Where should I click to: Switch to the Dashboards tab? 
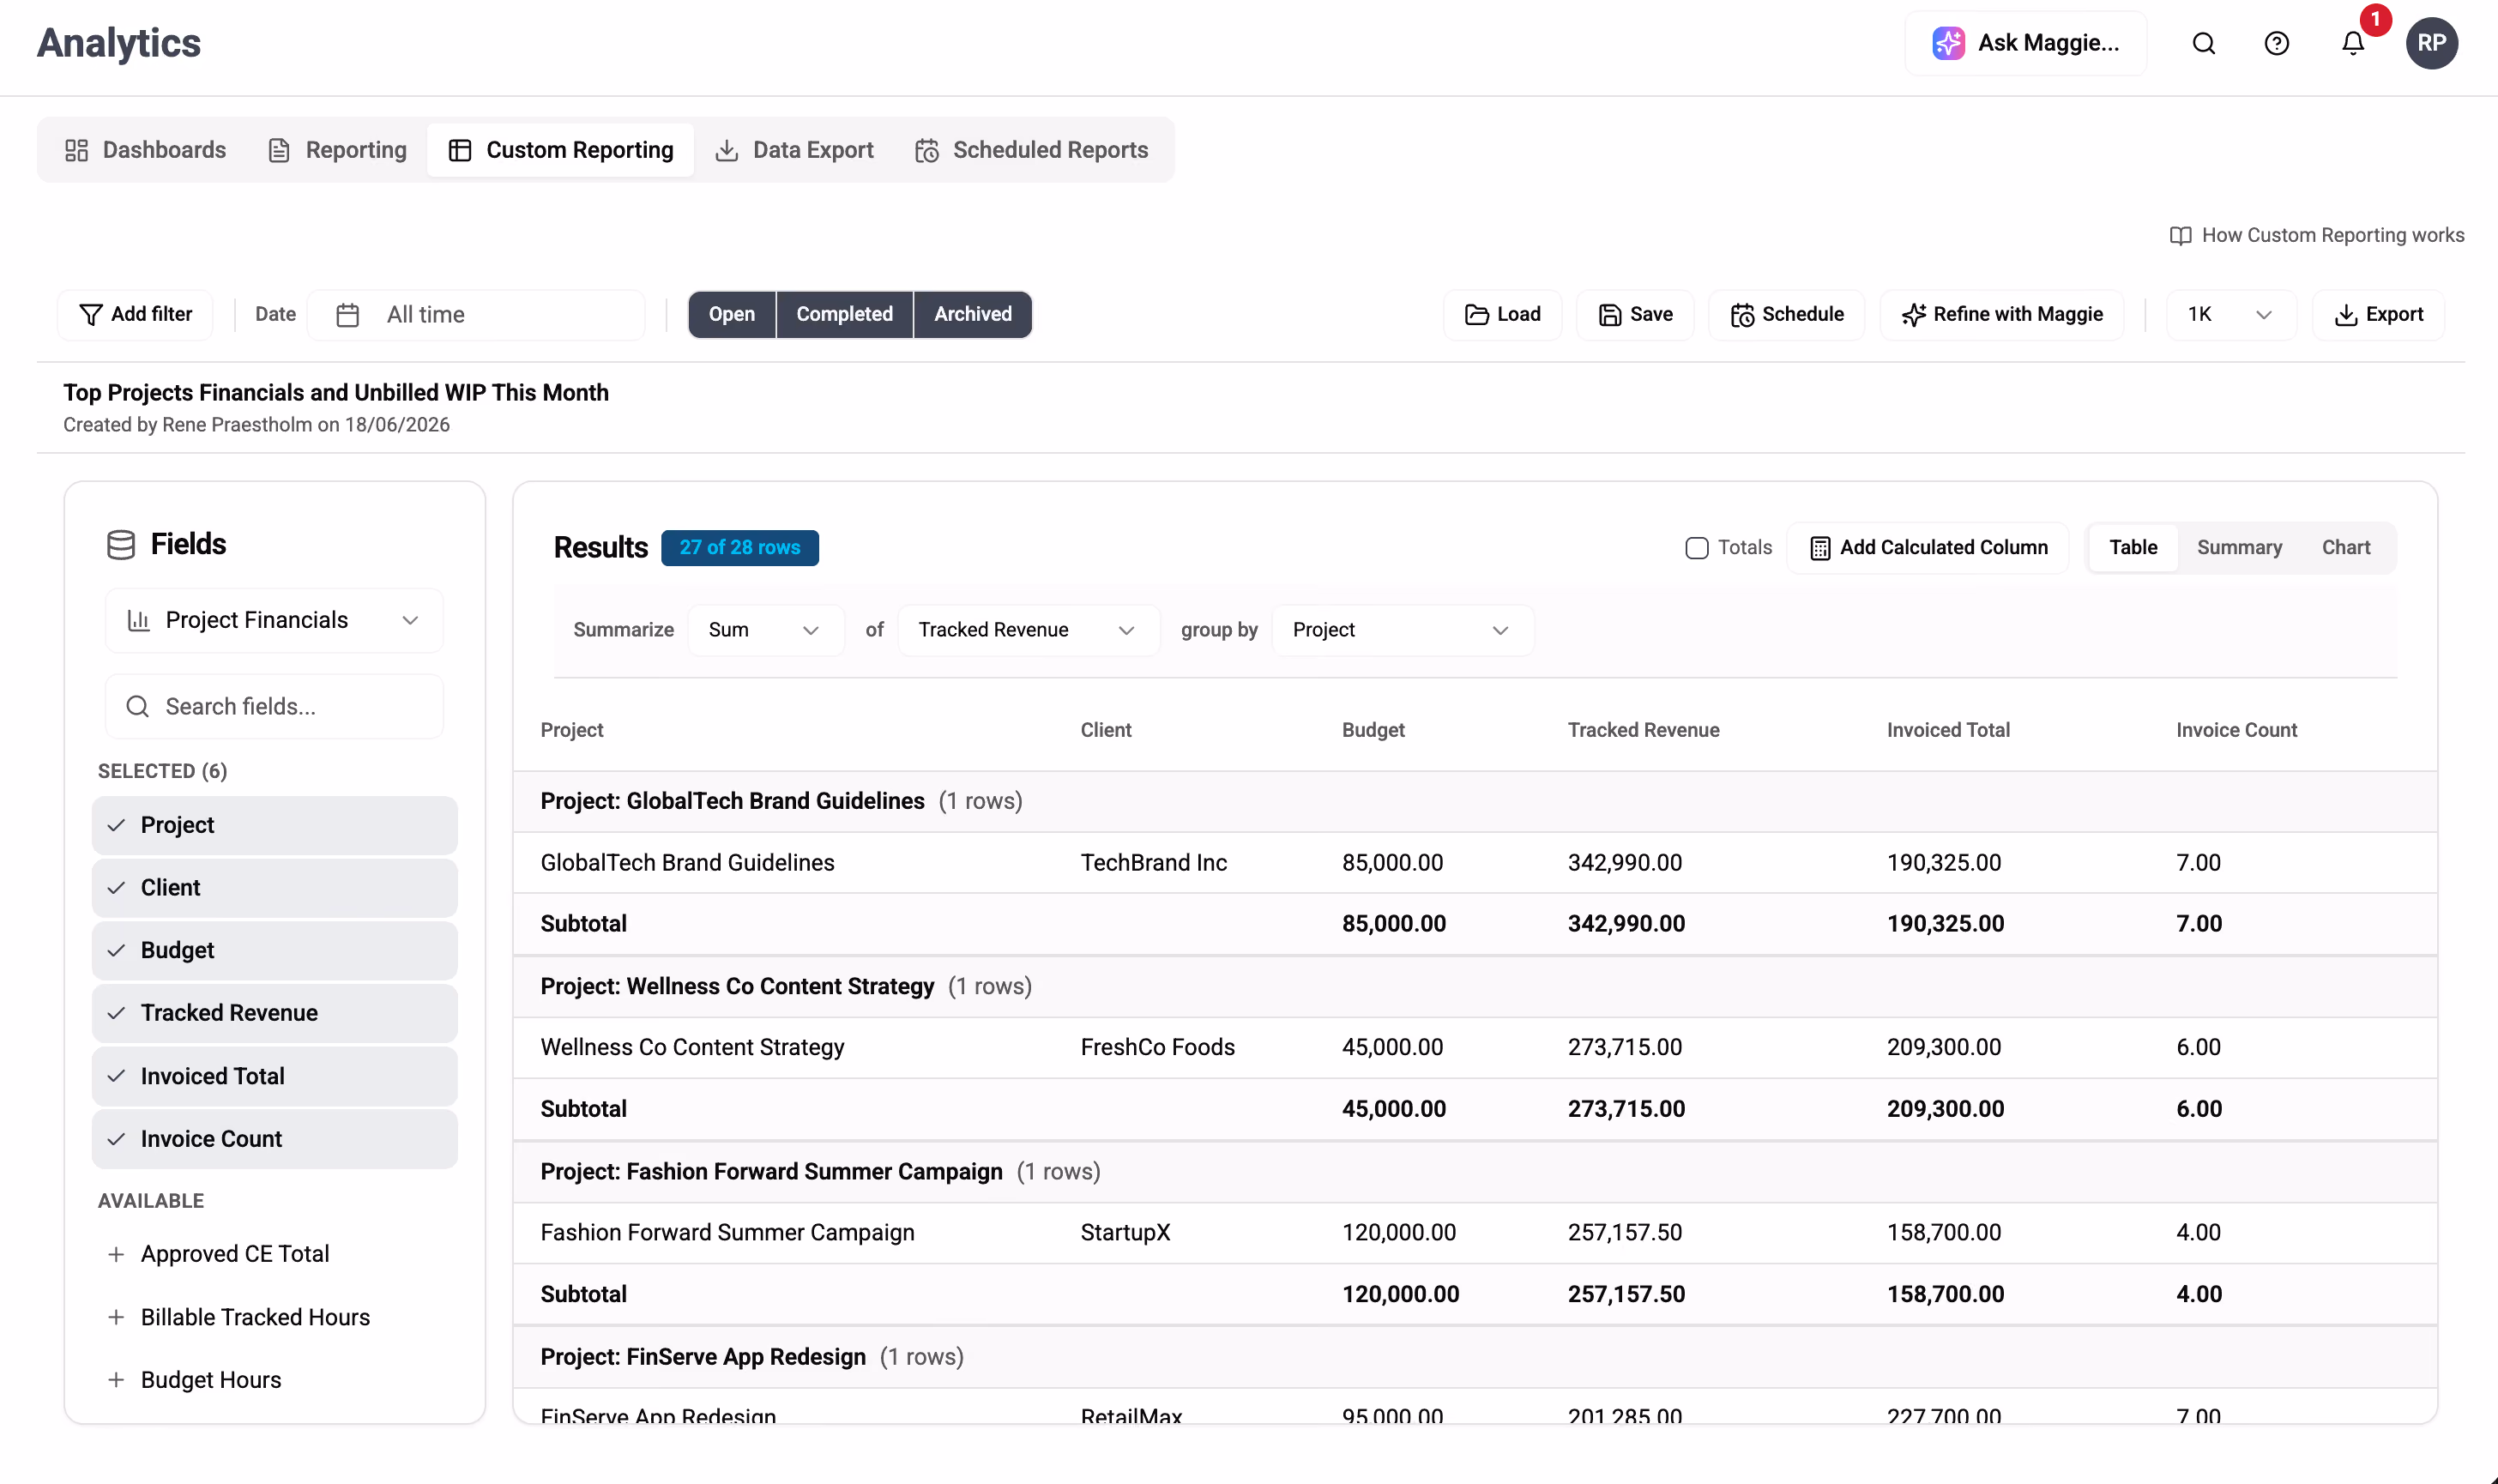click(146, 150)
